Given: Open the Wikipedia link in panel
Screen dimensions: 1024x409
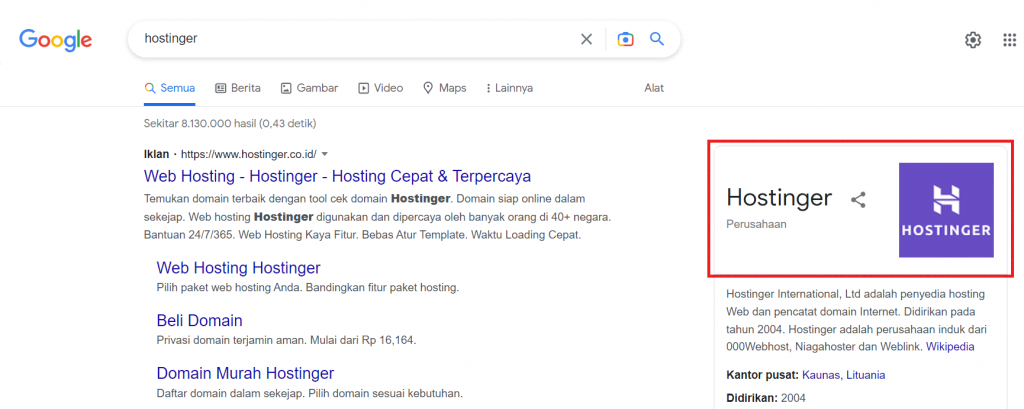Looking at the screenshot, I should tap(950, 346).
